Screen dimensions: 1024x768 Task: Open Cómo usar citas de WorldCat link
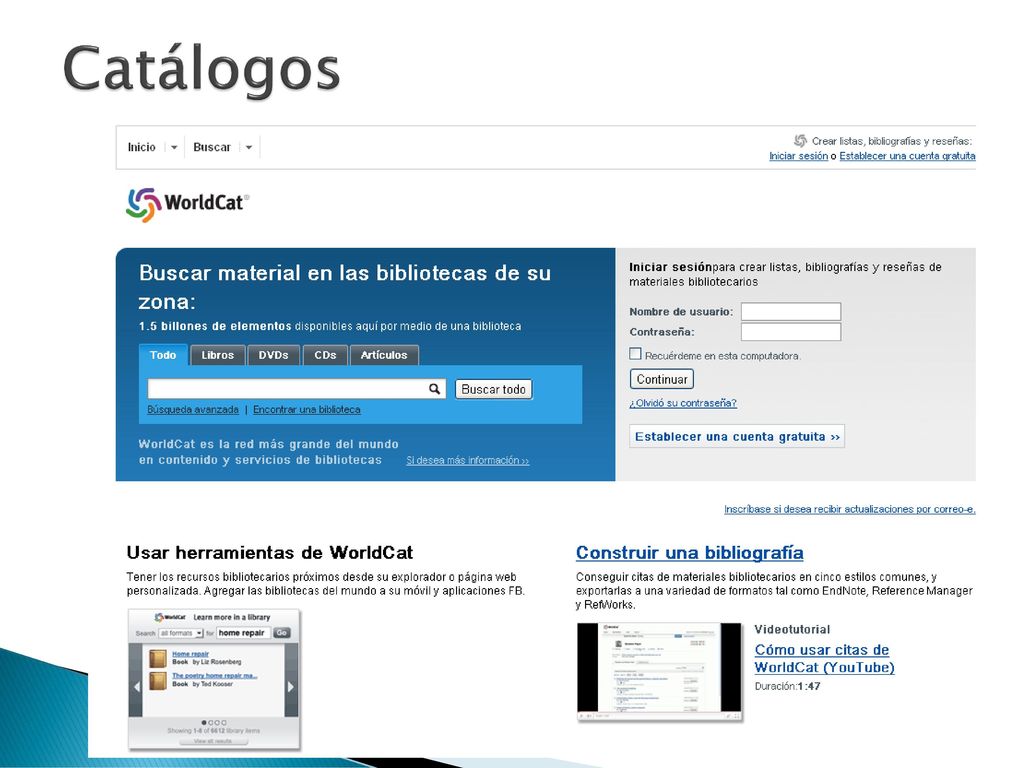pos(824,658)
